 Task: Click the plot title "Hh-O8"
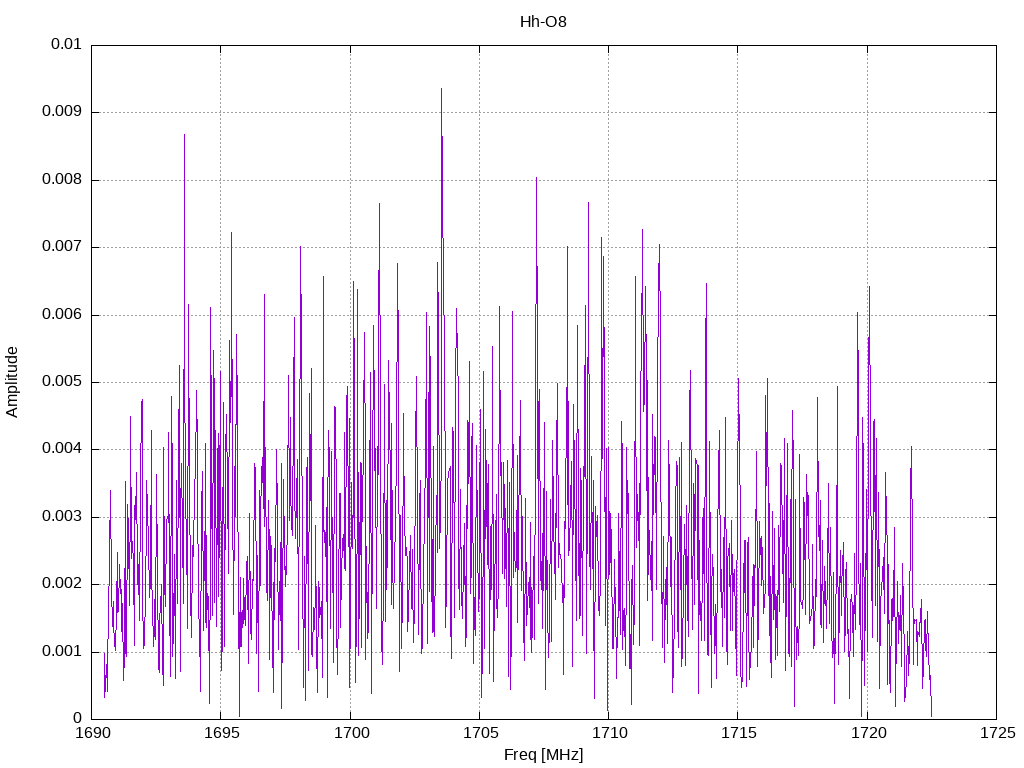point(543,22)
